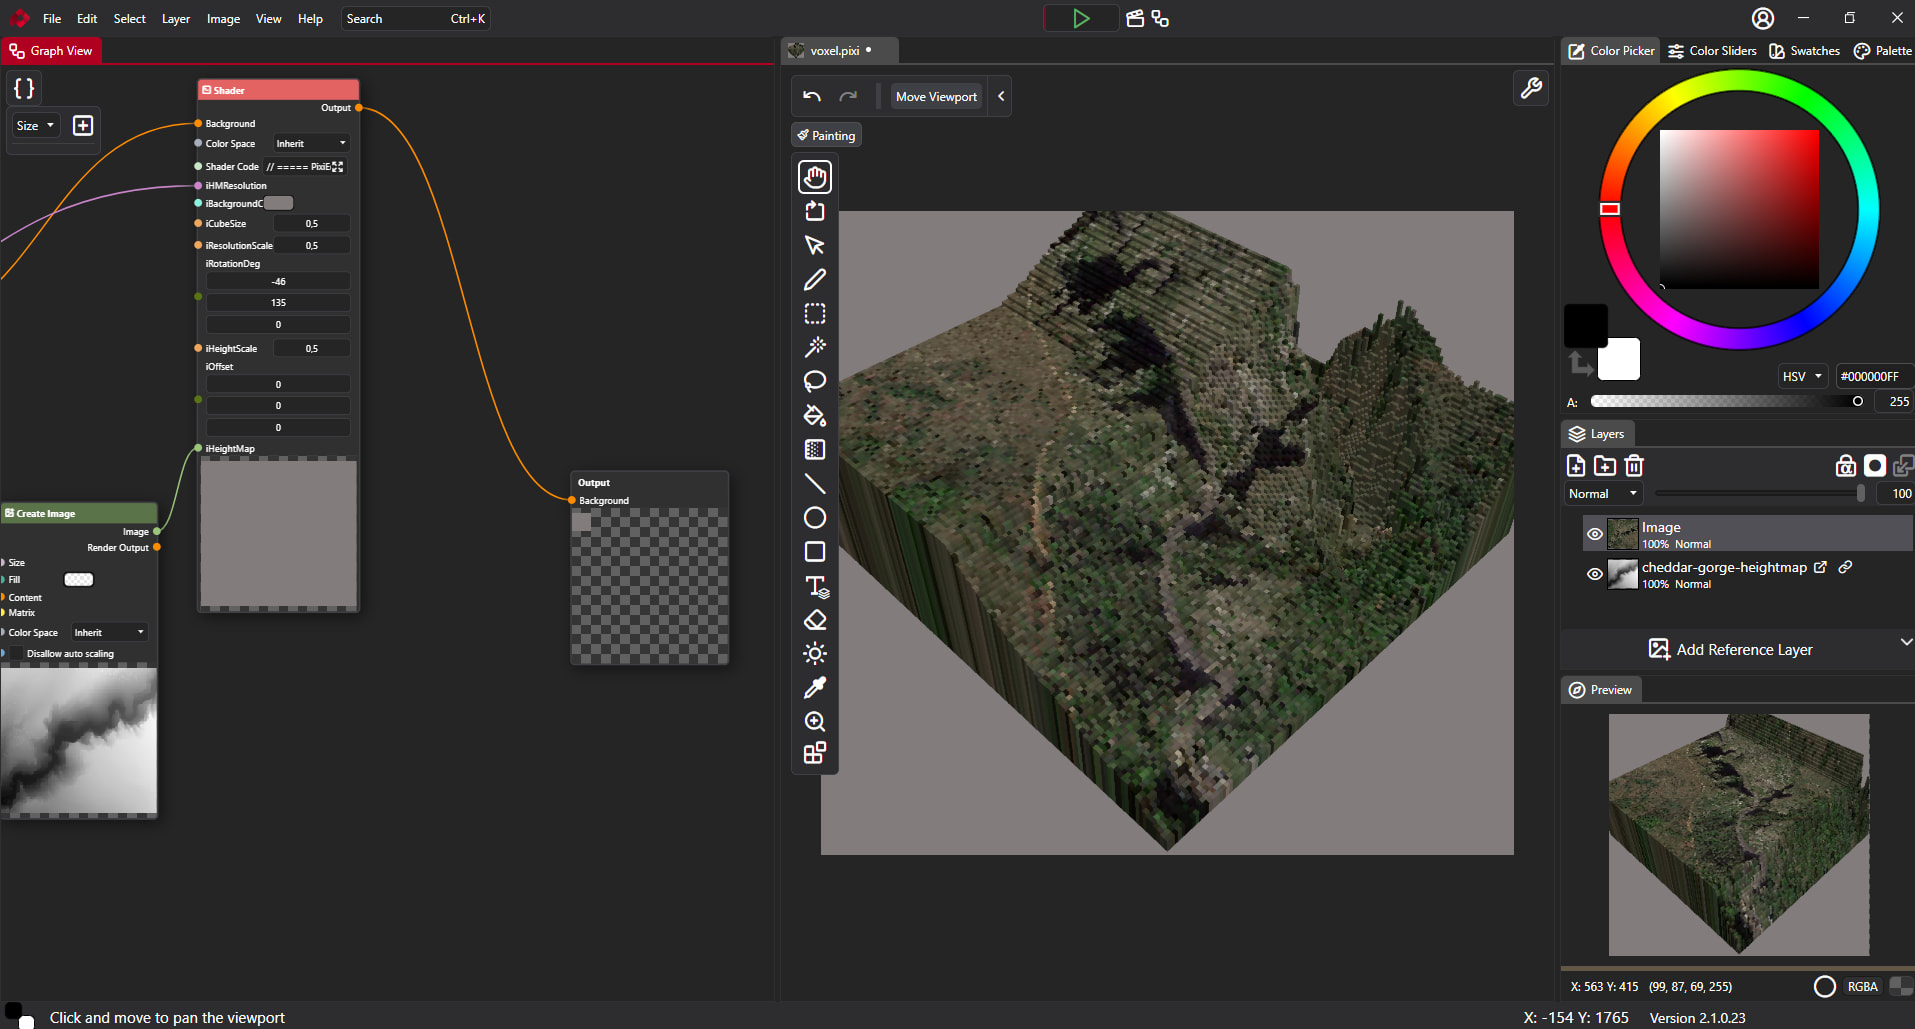This screenshot has width=1915, height=1029.
Task: Click the layer opacity slider handle
Action: (x=1860, y=494)
